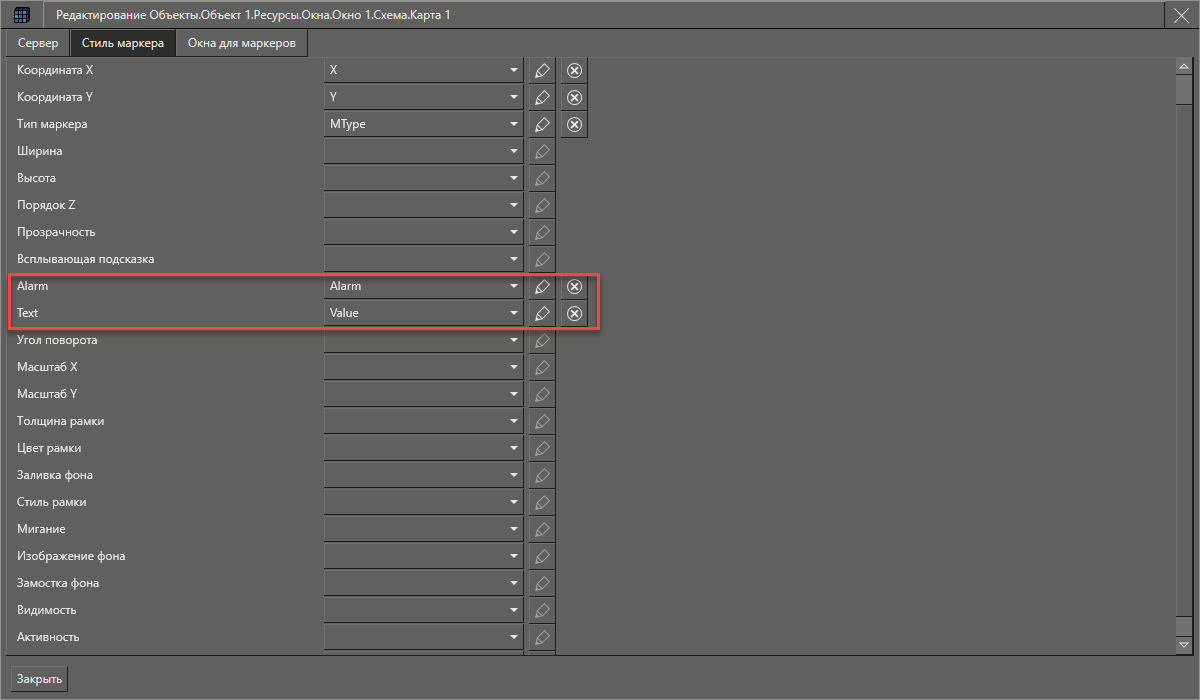Remove the Тип маркера binding
Viewport: 1200px width, 700px height.
[x=574, y=125]
